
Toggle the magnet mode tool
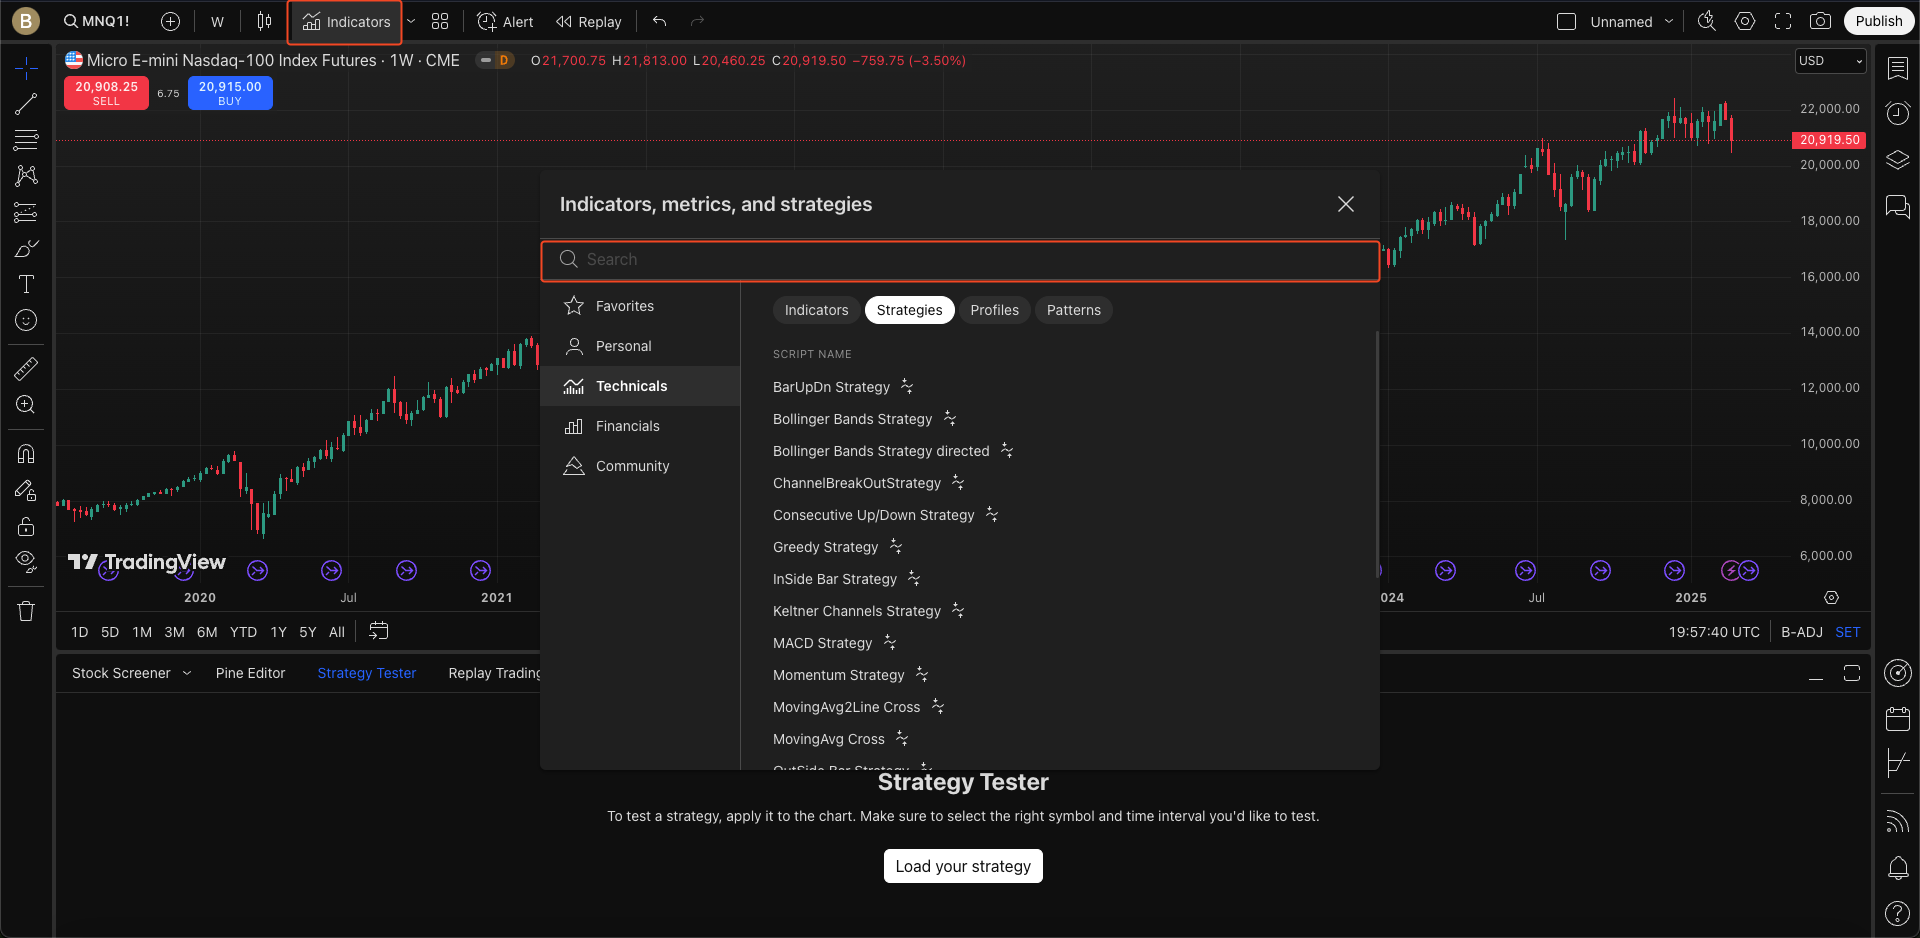[26, 454]
